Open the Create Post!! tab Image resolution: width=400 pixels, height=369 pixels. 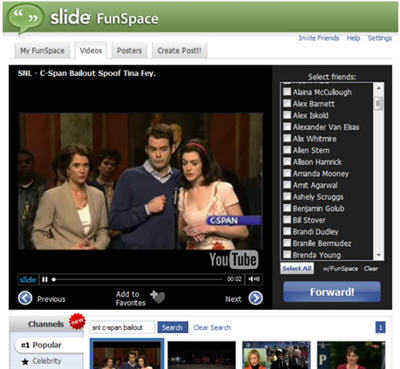coord(179,51)
